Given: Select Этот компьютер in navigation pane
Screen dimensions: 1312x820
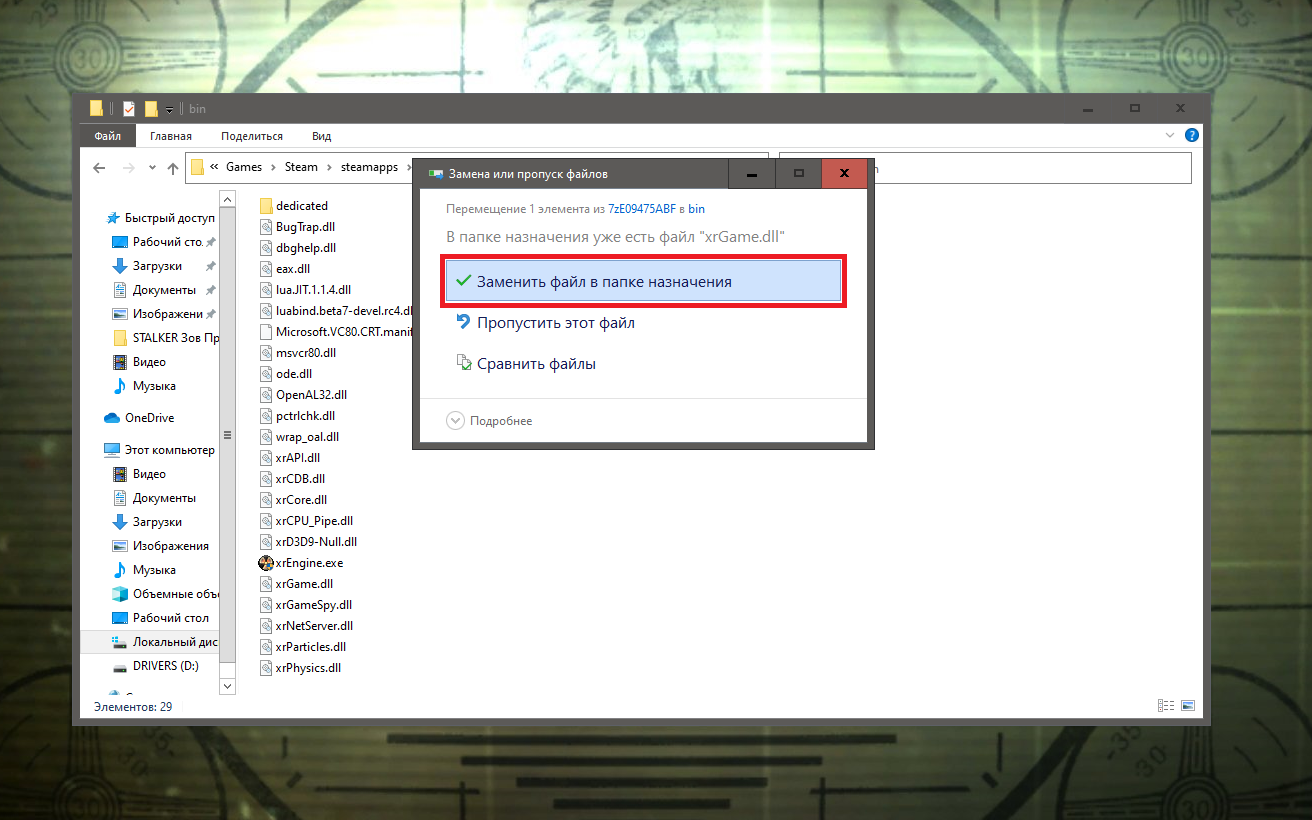Looking at the screenshot, I should [159, 450].
